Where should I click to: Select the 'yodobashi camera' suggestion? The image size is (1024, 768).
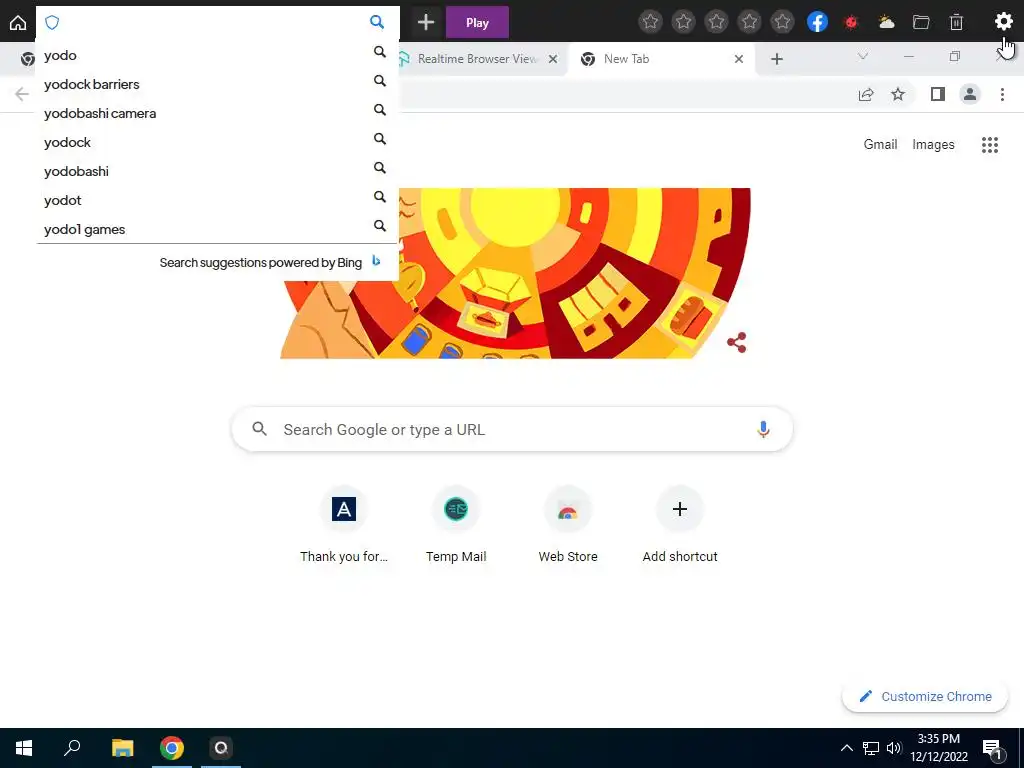217,114
